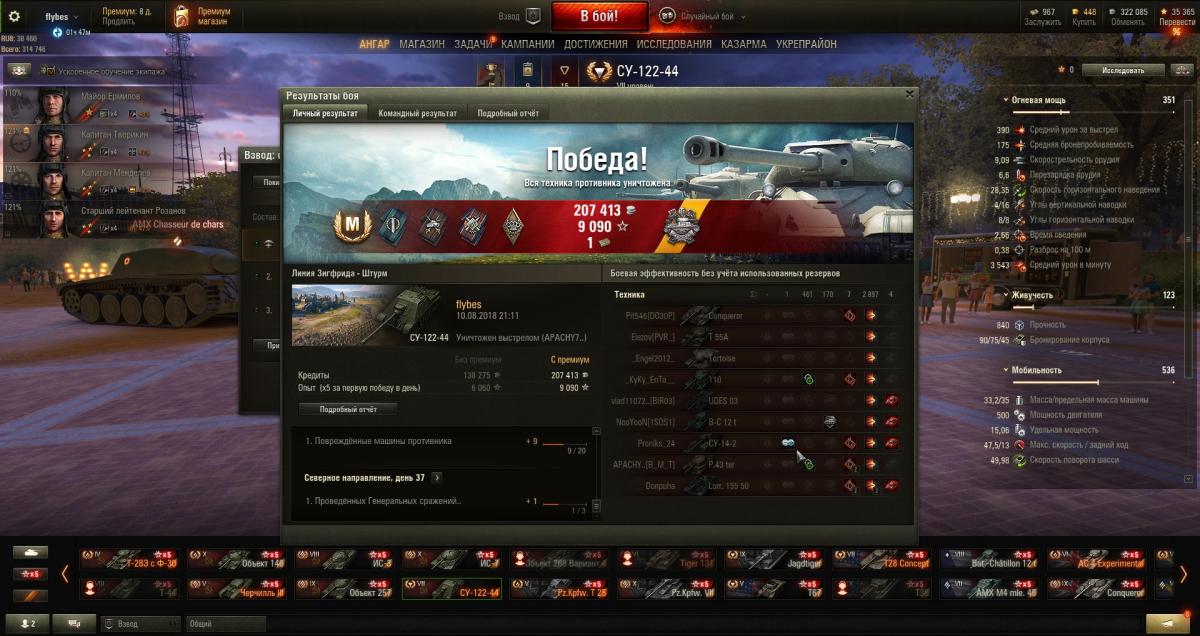This screenshot has height=636, width=1200.
Task: Click the mission list scrollbar
Action: (597, 470)
